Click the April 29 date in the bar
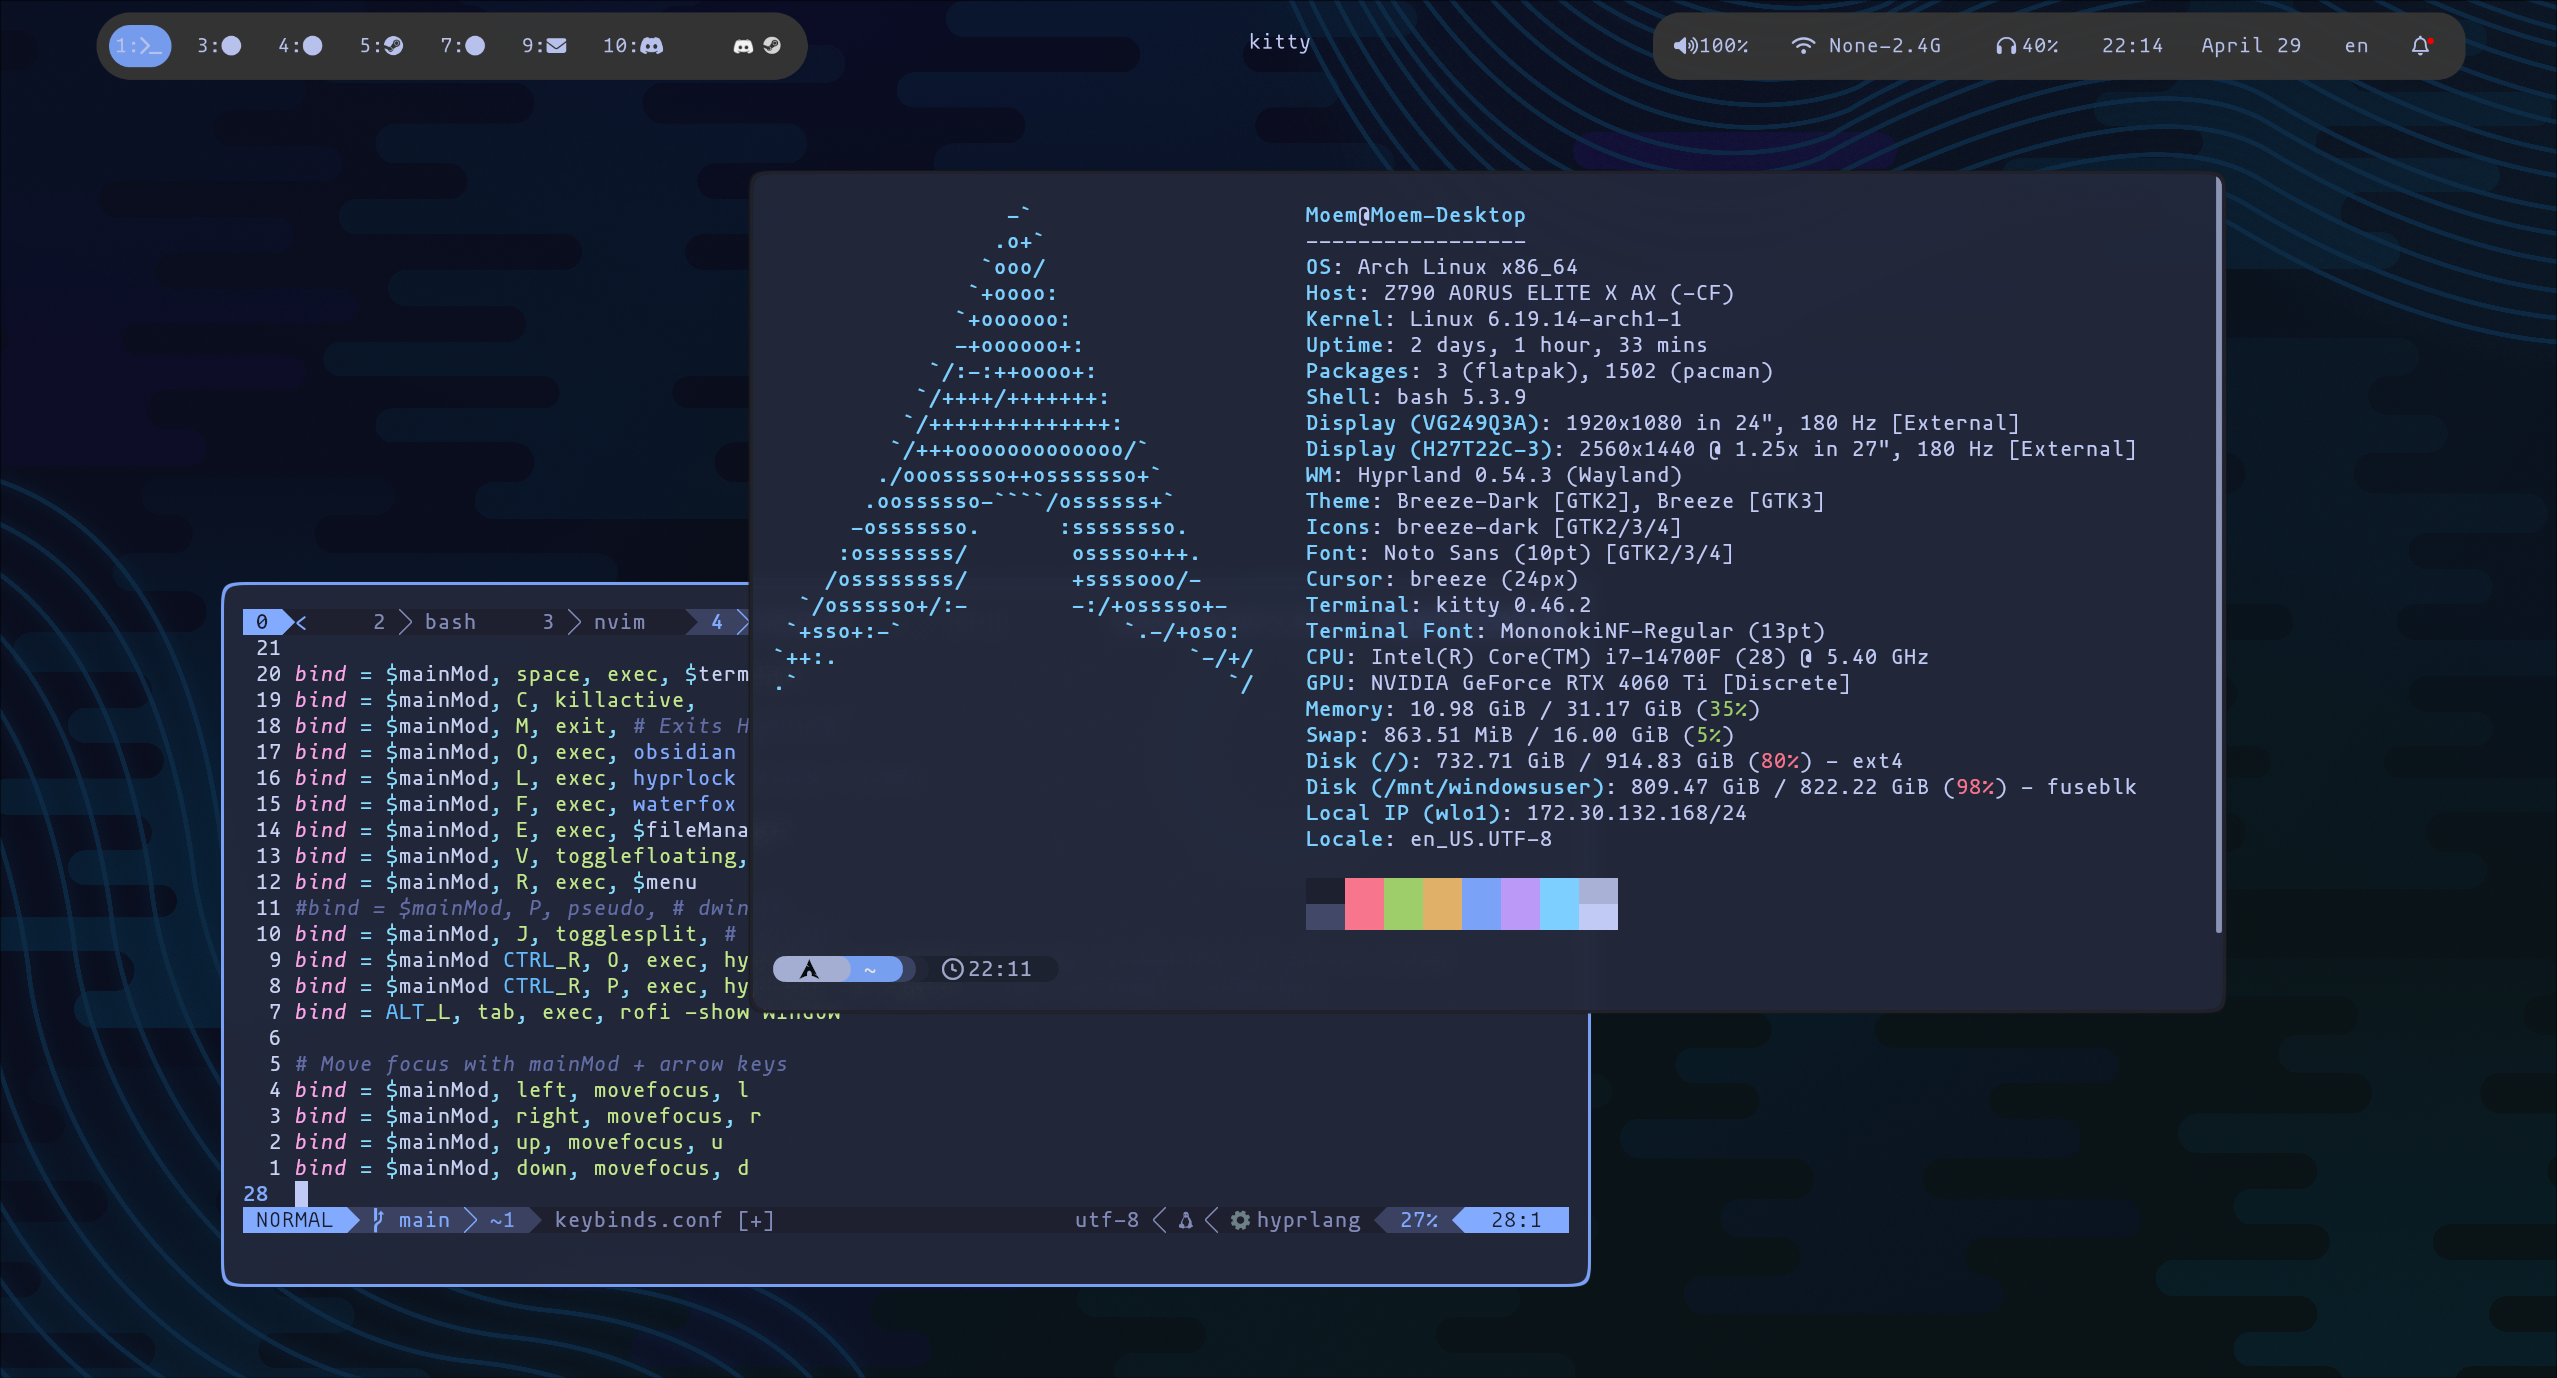 2251,46
